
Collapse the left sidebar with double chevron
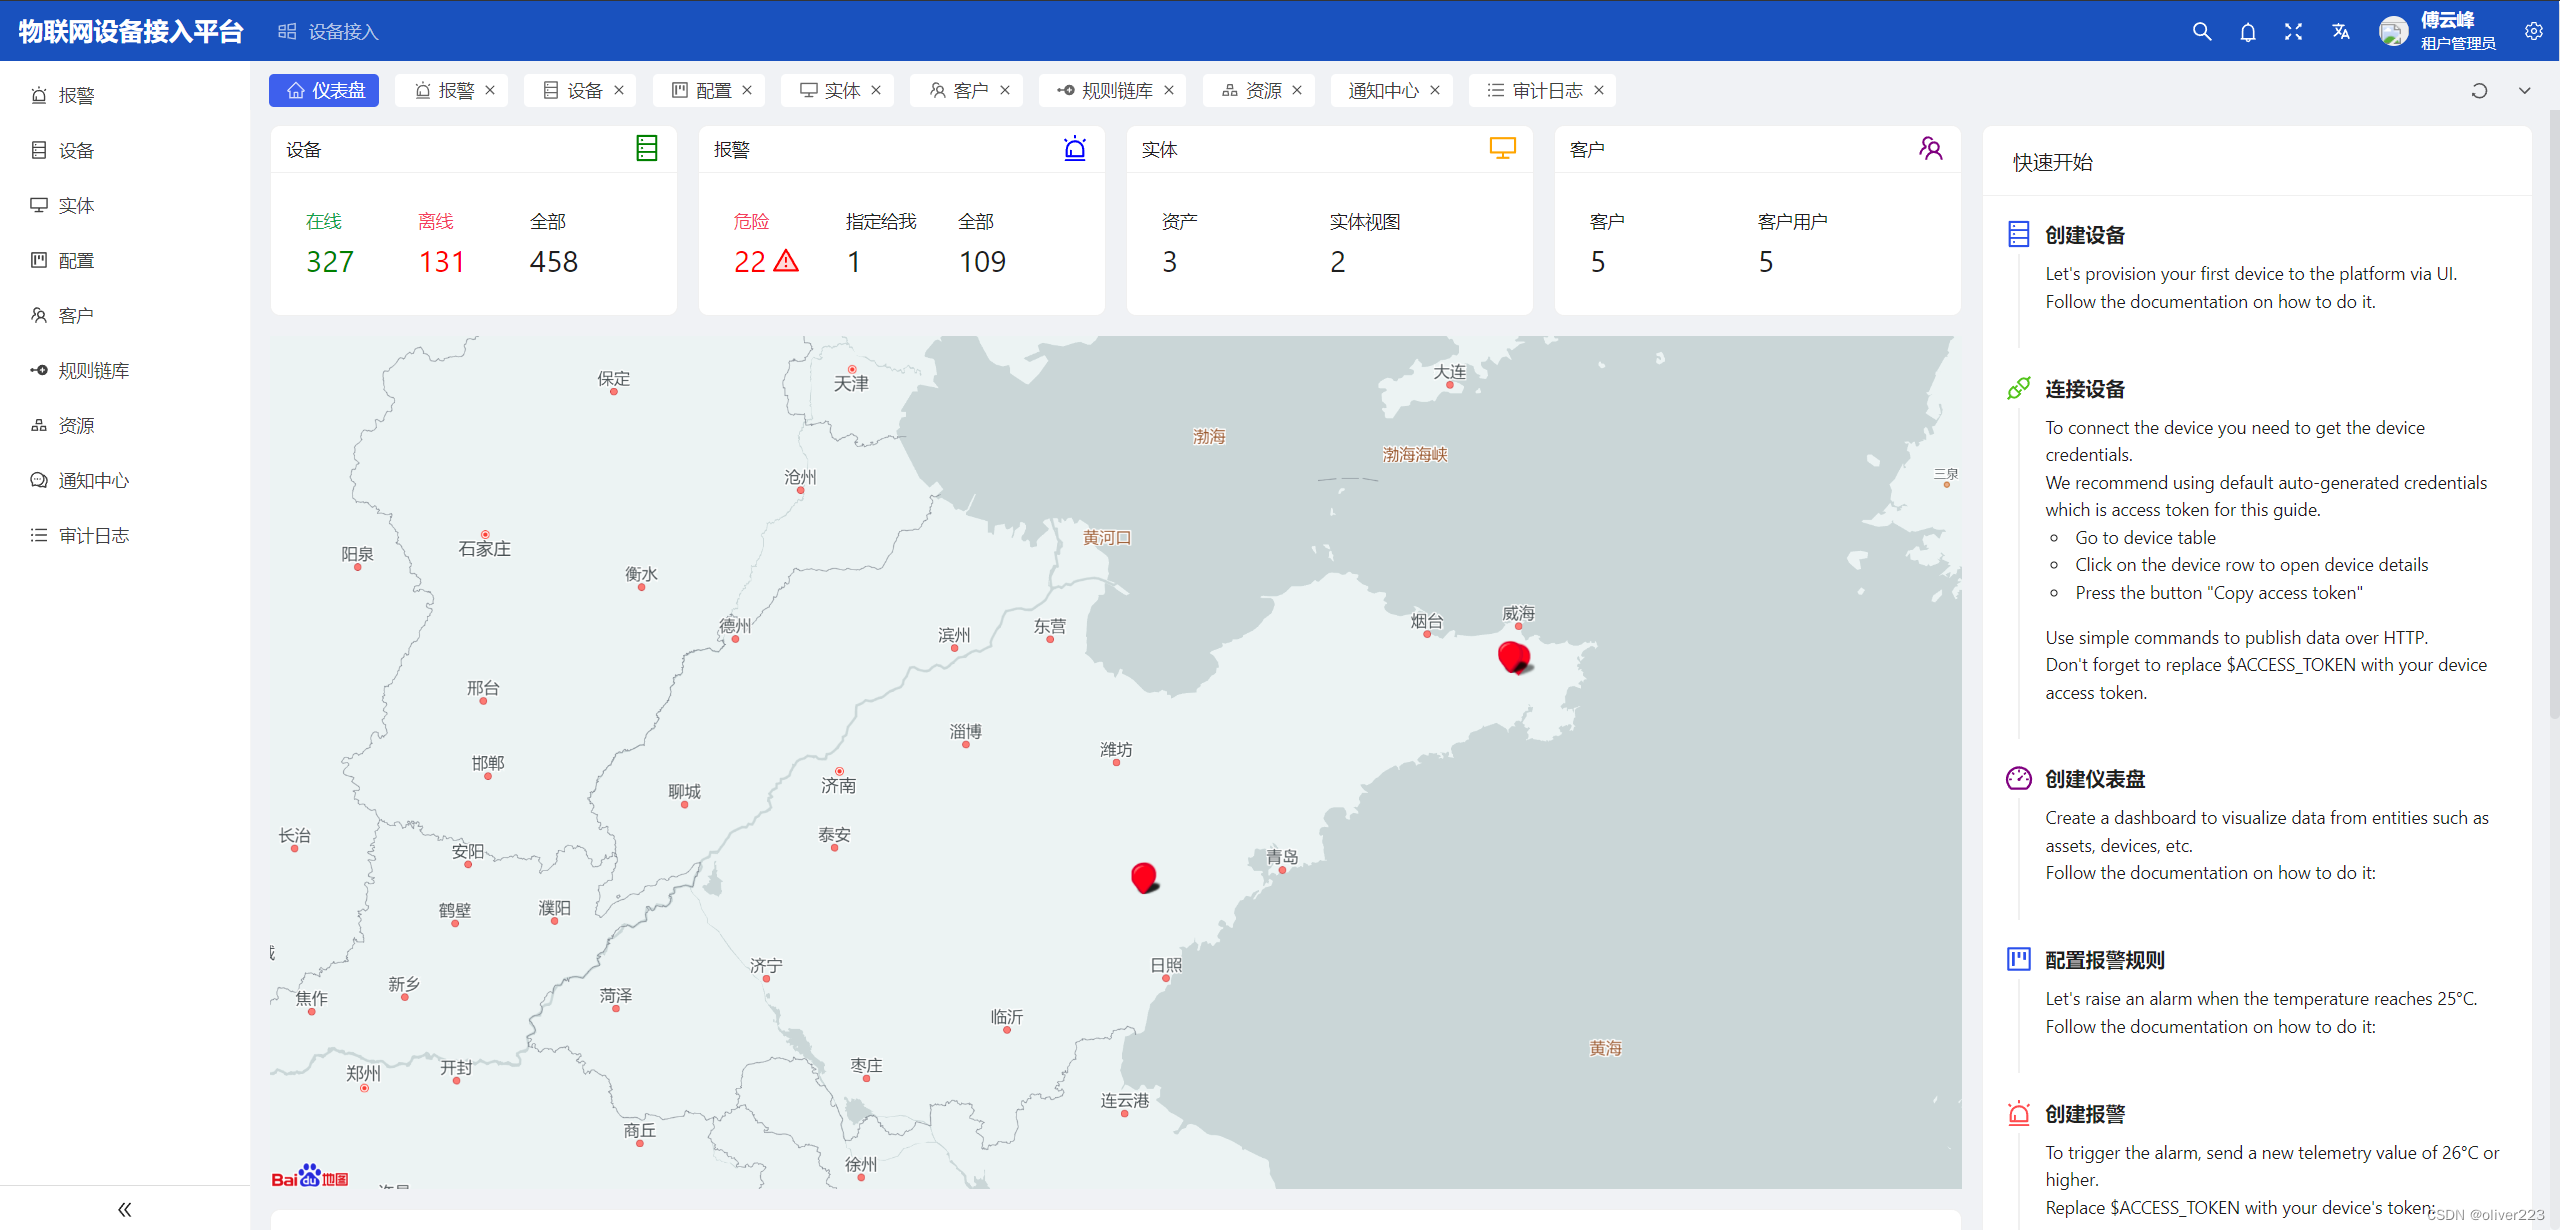point(124,1209)
